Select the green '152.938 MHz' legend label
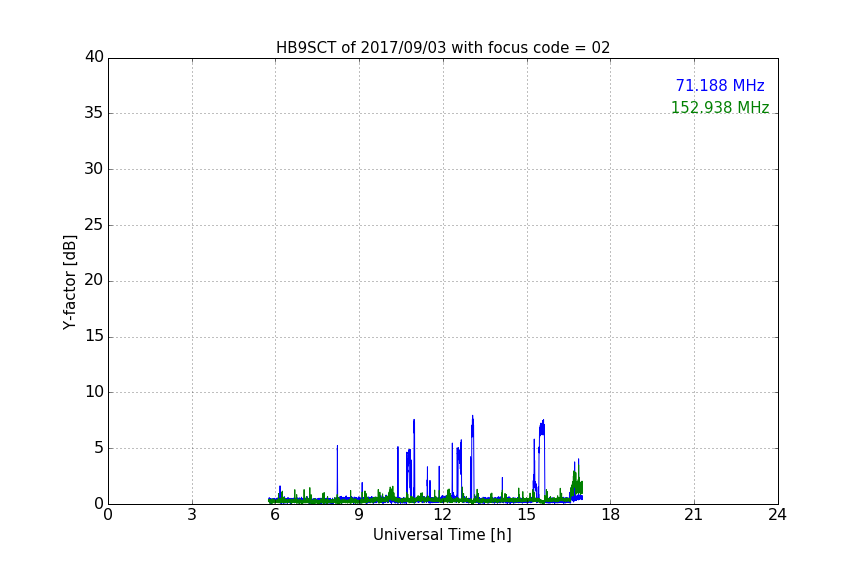 pyautogui.click(x=720, y=107)
